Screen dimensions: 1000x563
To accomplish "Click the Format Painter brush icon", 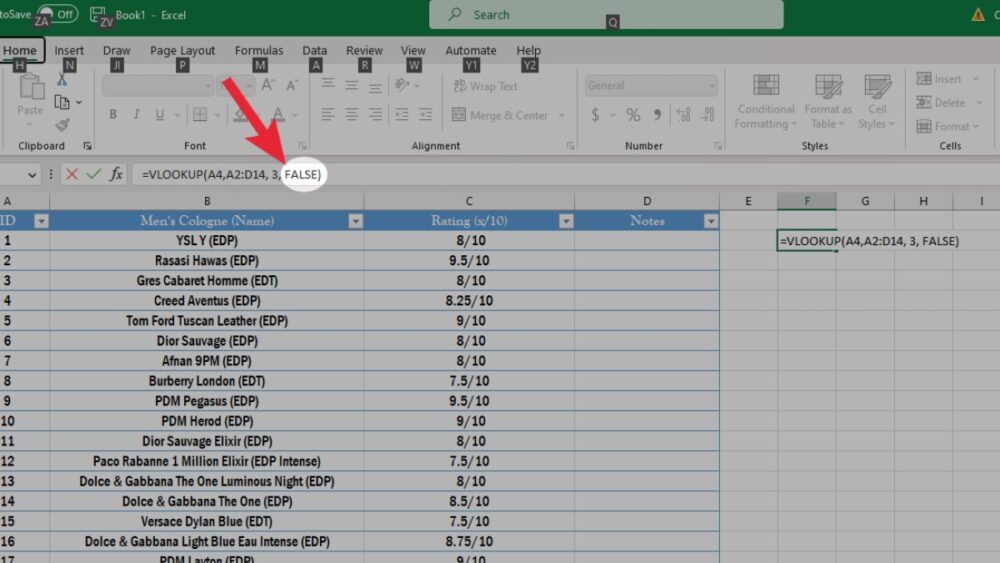I will click(62, 125).
